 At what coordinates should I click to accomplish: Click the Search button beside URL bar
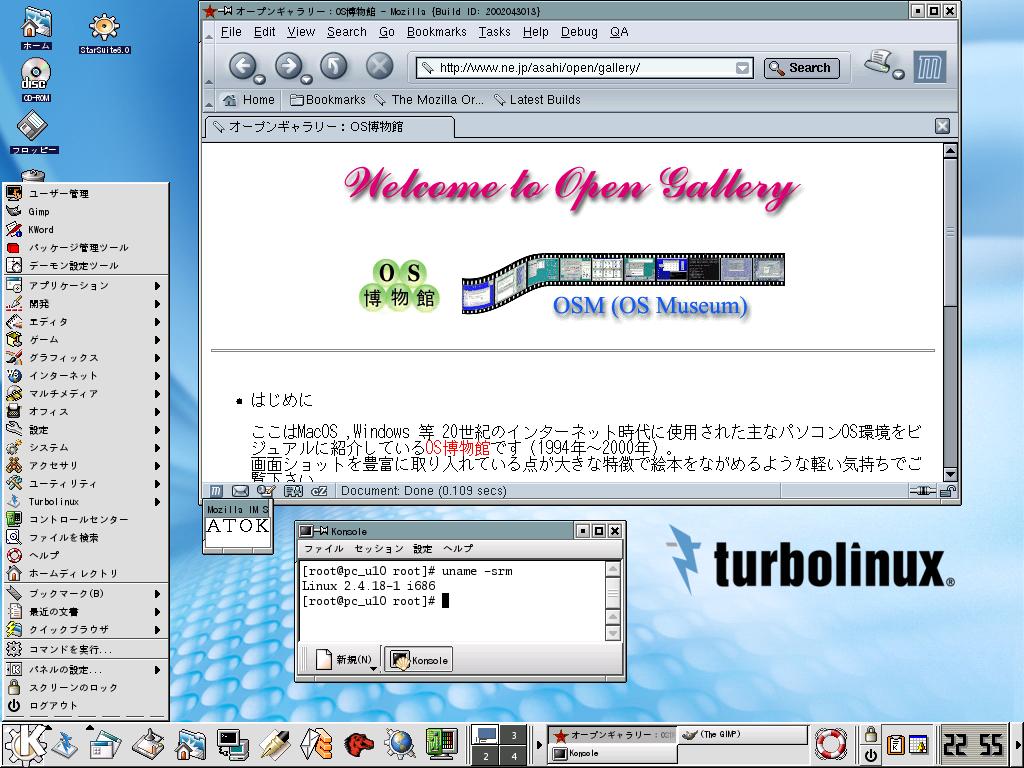pyautogui.click(x=802, y=68)
